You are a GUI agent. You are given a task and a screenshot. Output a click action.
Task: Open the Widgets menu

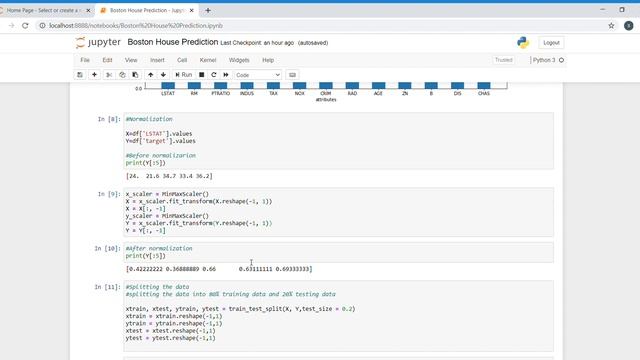pyautogui.click(x=239, y=60)
